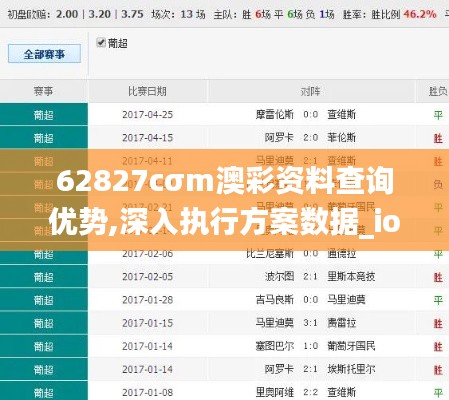449x400 pixels.
Task: Click the 胜 result in the 波尔图 row
Action: click(x=438, y=277)
